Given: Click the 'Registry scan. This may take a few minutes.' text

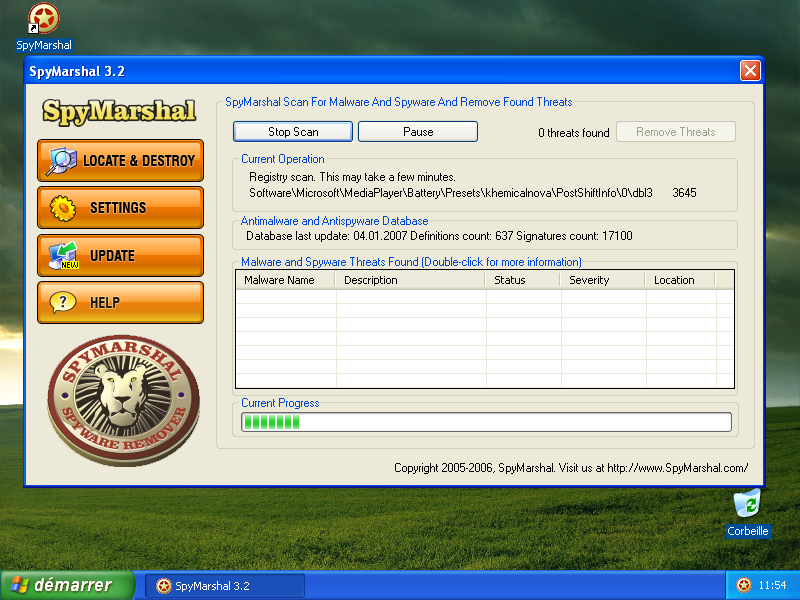Looking at the screenshot, I should [x=352, y=177].
